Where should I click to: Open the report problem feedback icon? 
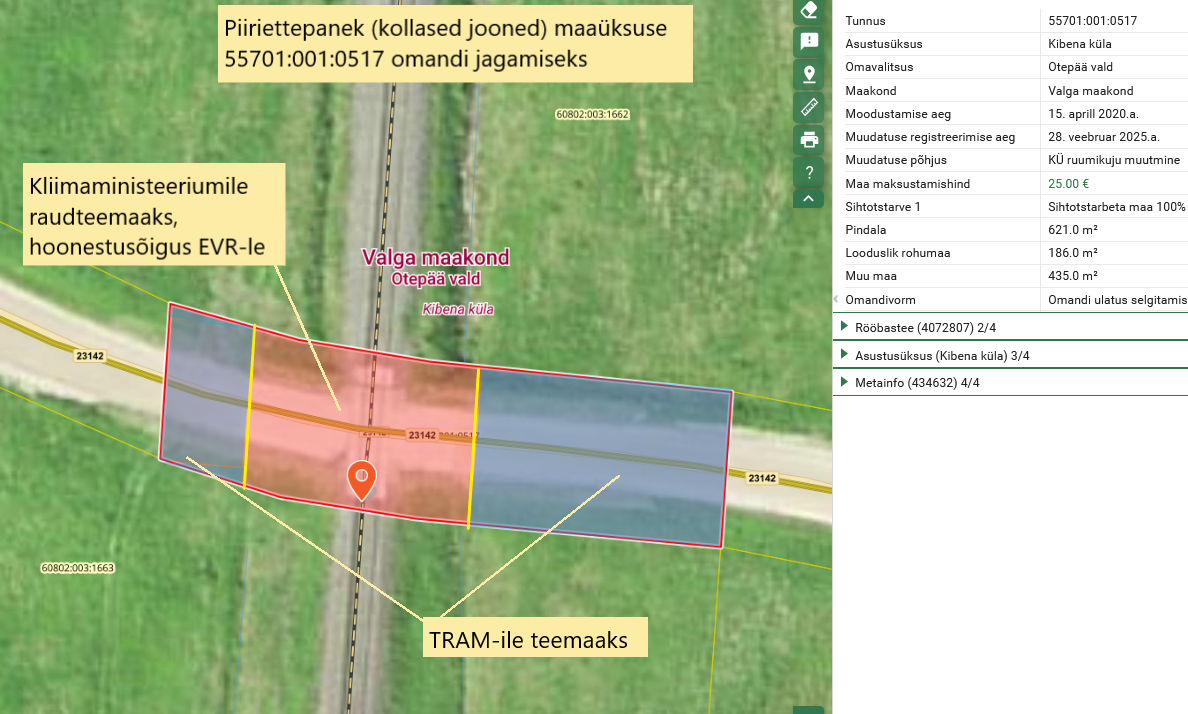(x=809, y=42)
